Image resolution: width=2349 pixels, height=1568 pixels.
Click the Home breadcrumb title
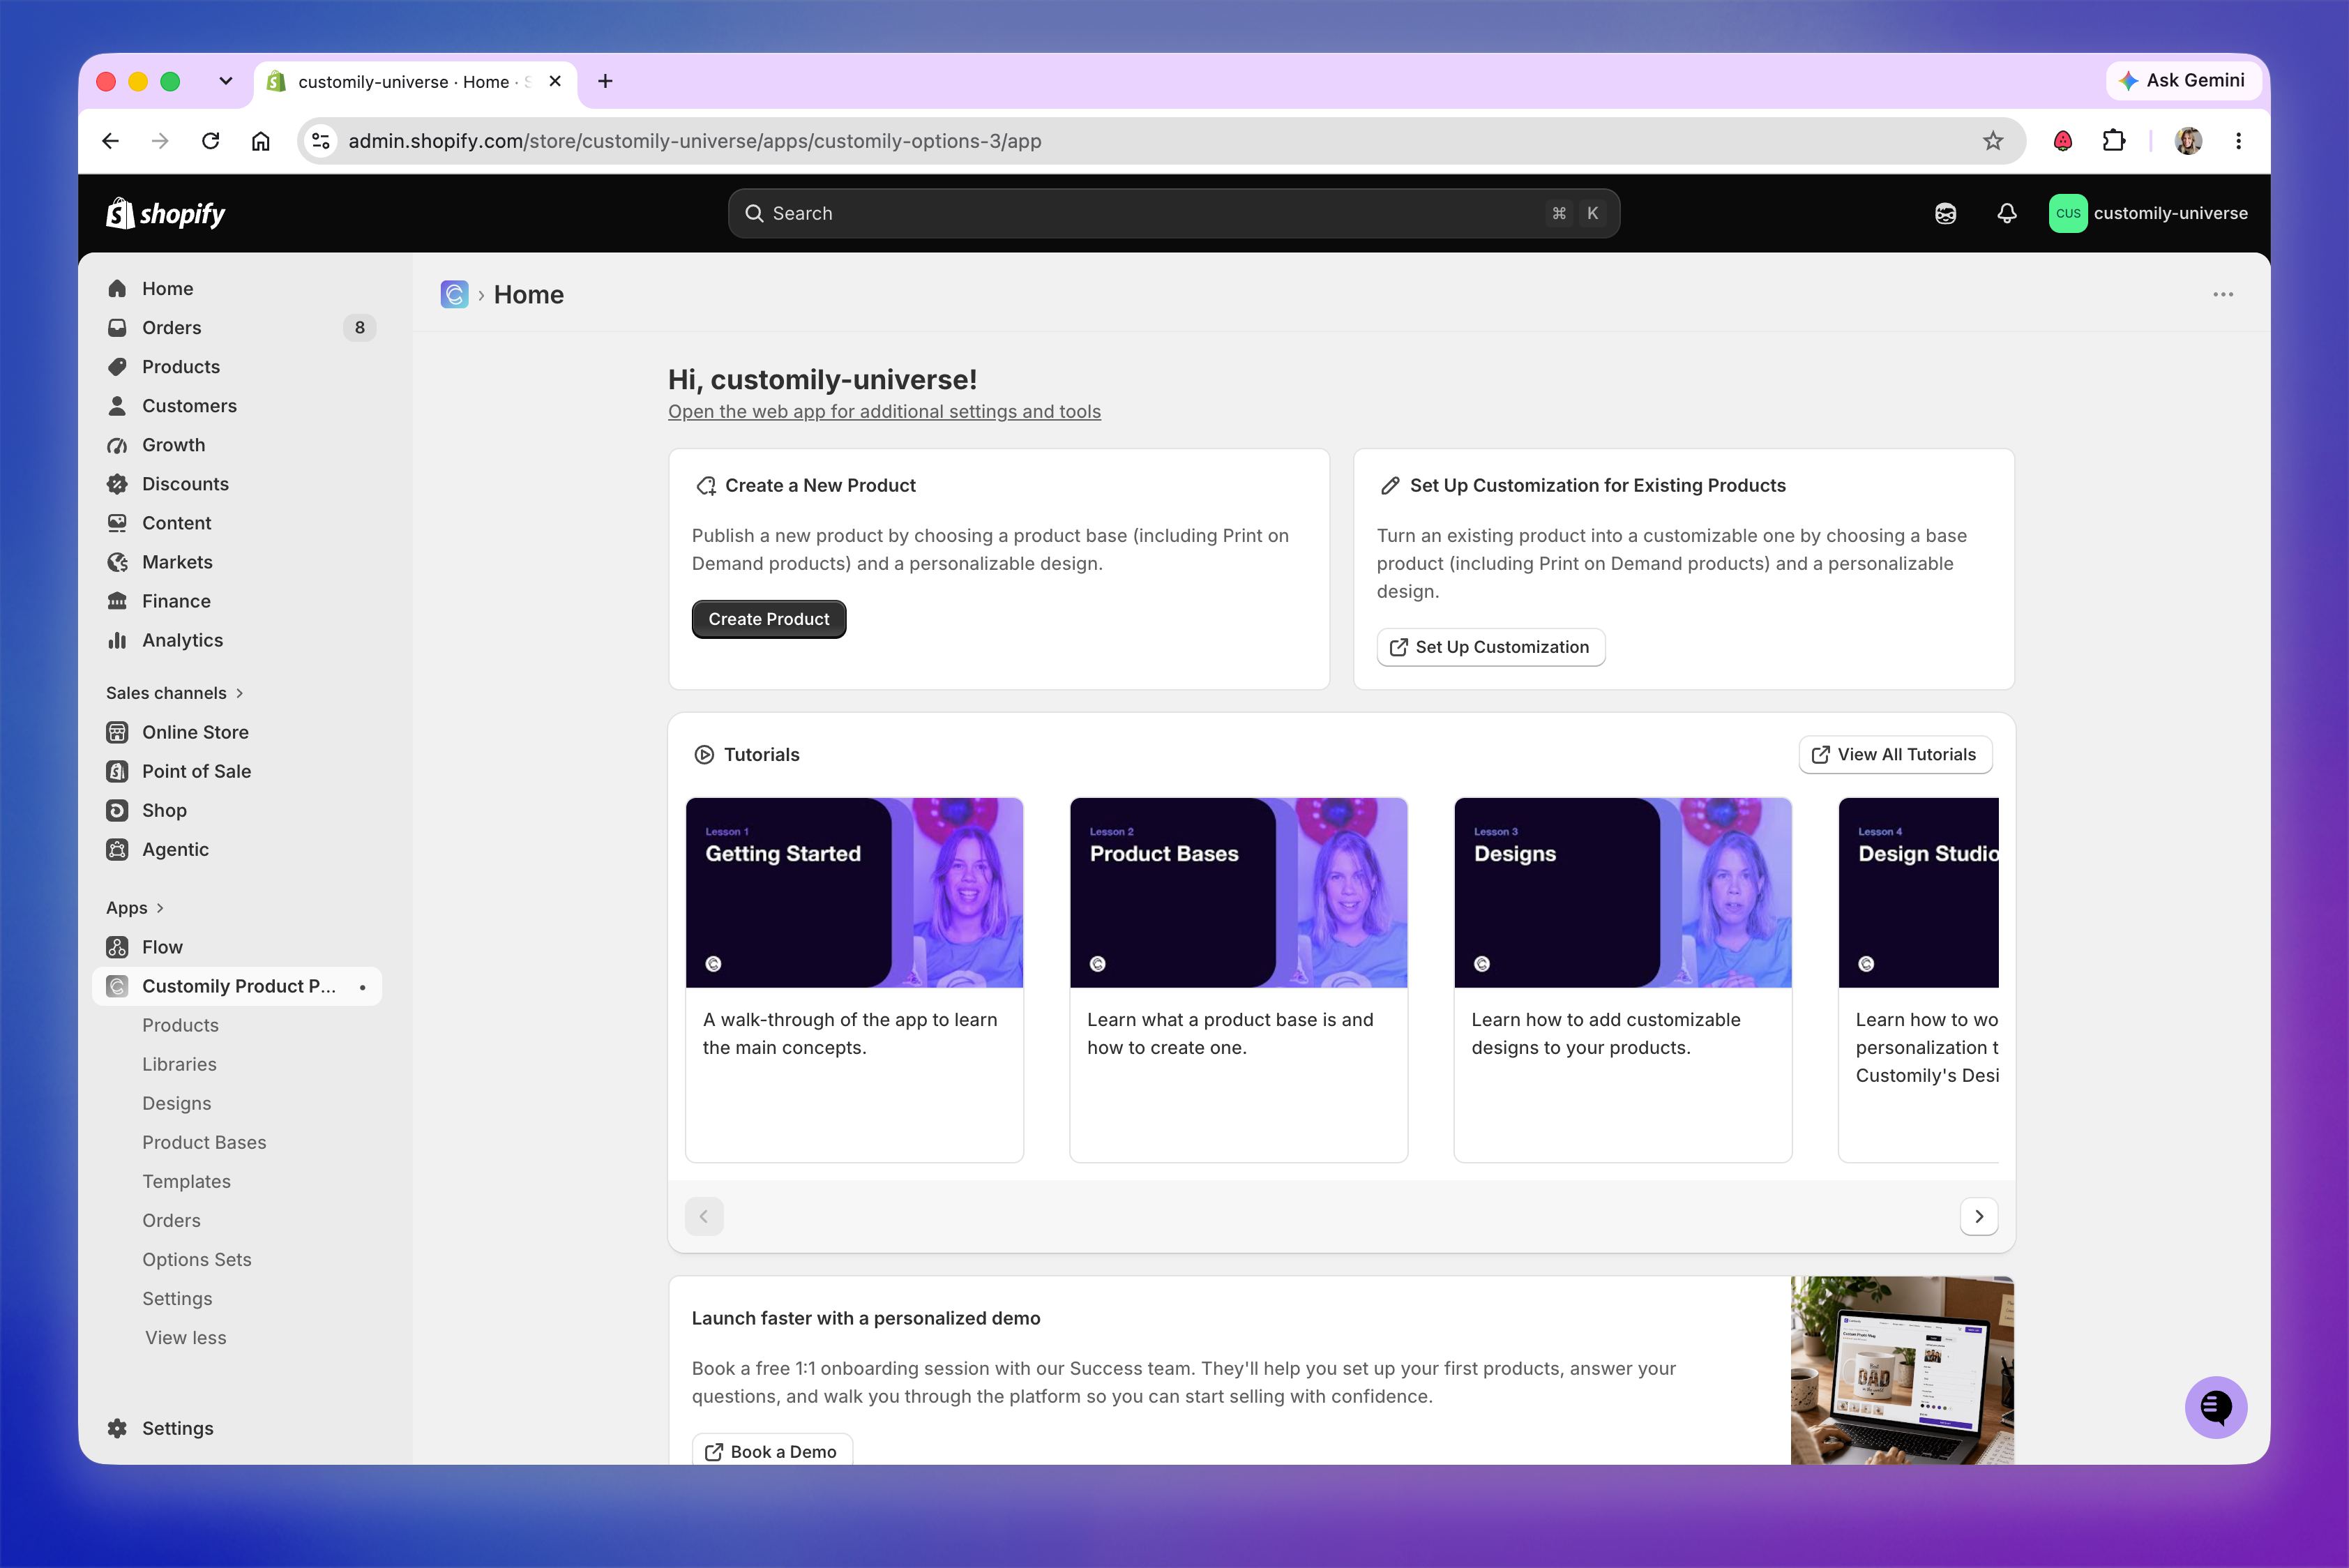tap(529, 294)
